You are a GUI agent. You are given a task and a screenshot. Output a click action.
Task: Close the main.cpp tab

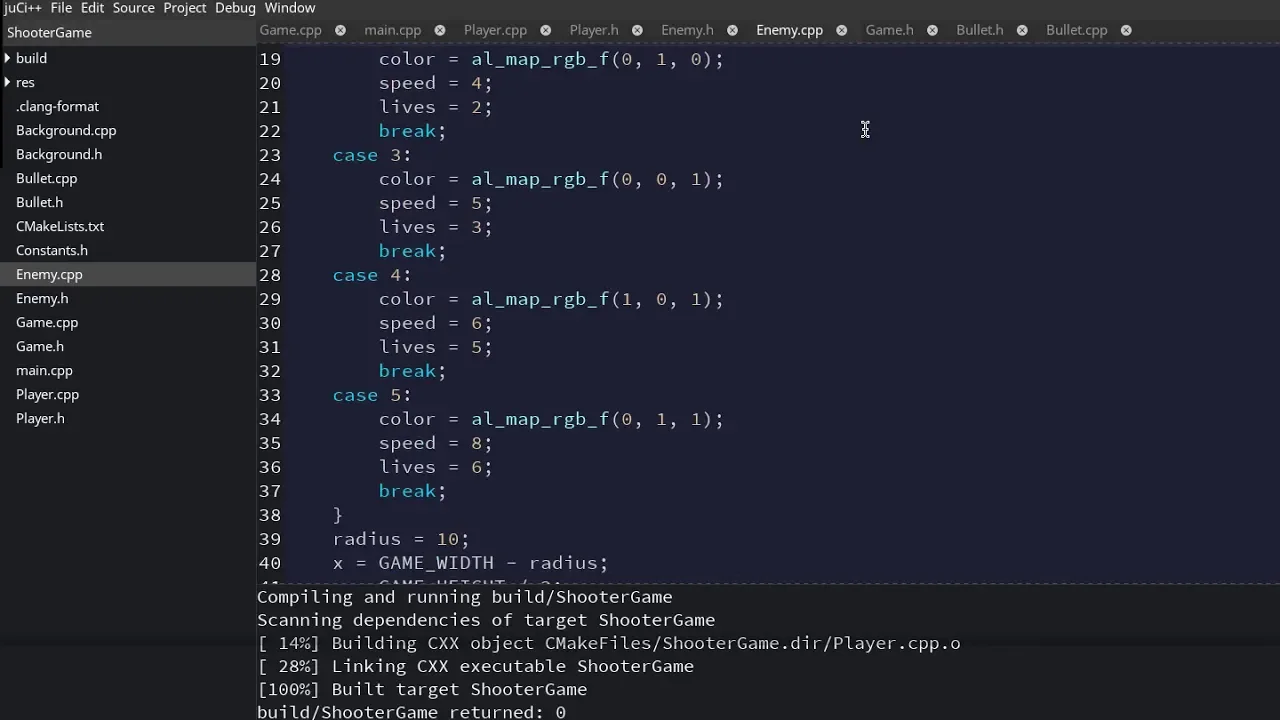[439, 30]
